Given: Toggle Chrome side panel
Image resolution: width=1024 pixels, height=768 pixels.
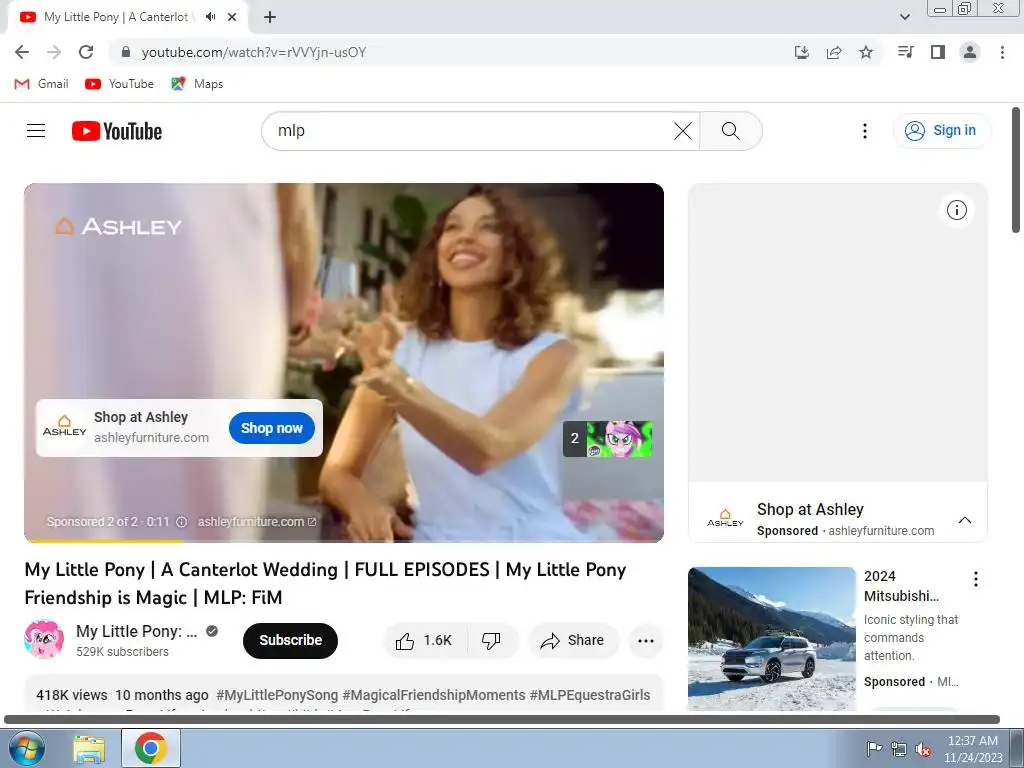Looking at the screenshot, I should [938, 52].
